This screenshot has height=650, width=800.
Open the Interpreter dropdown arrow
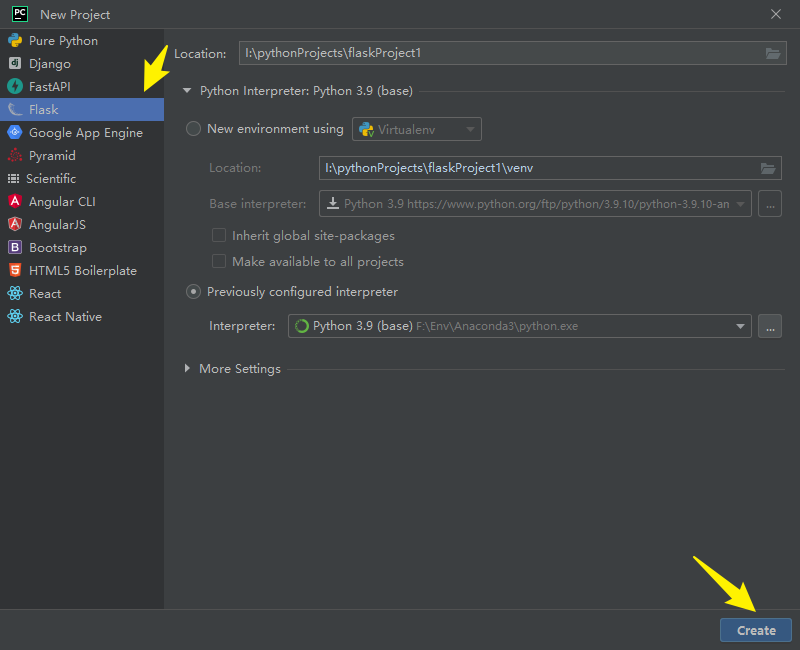740,326
